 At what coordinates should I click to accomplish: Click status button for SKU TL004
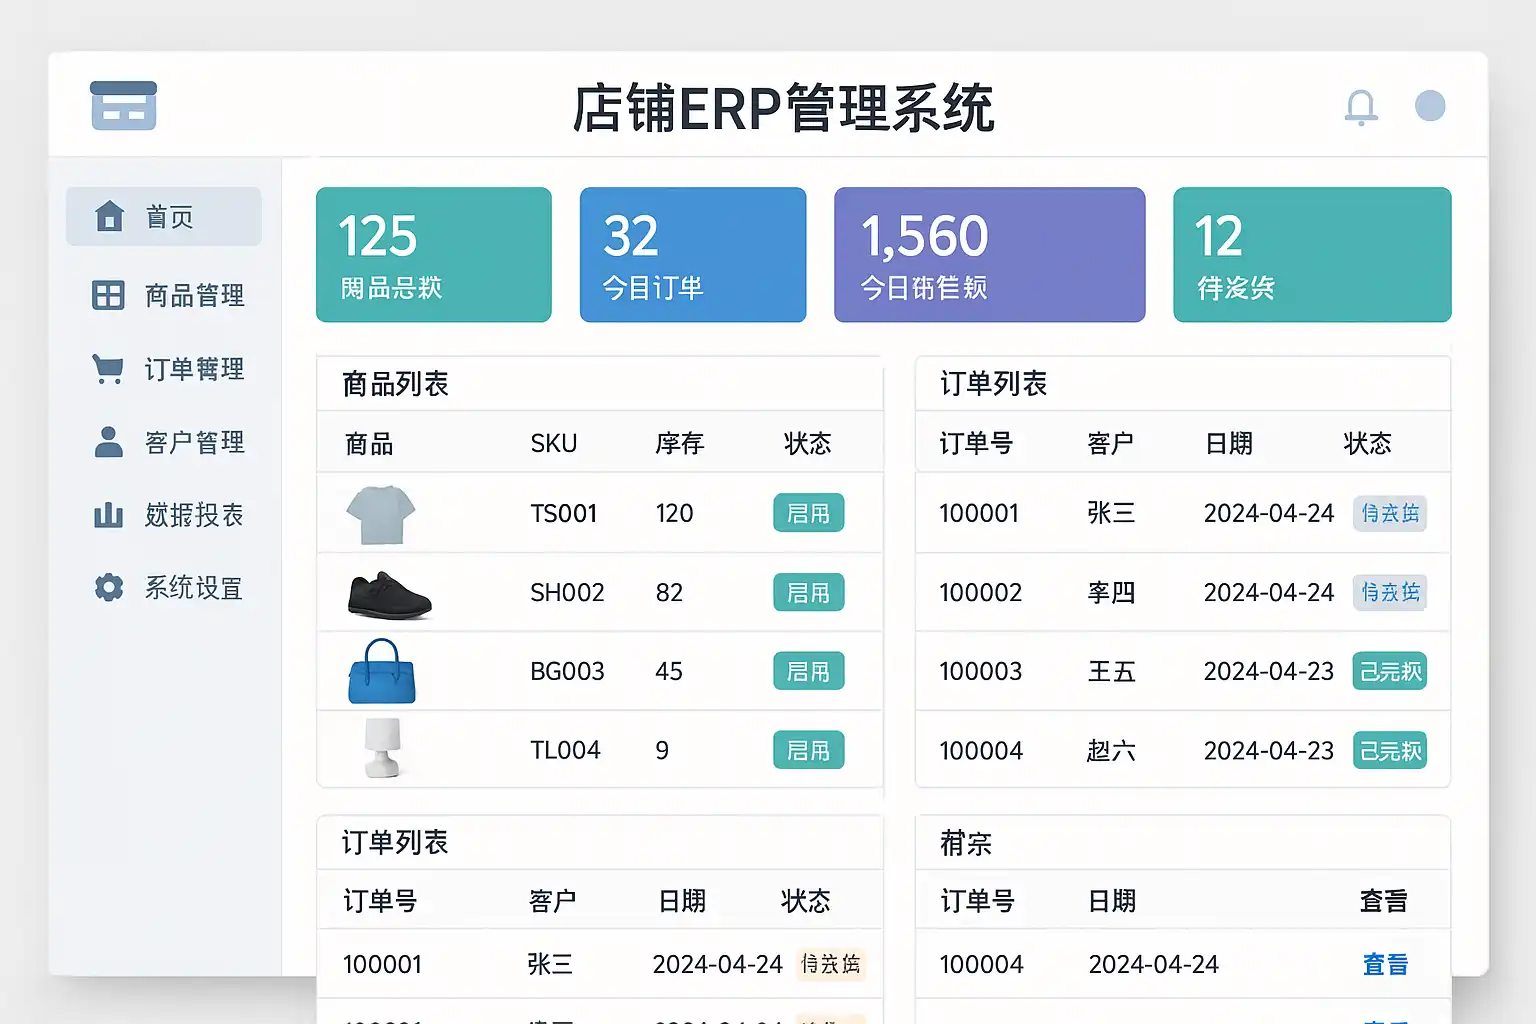point(808,750)
